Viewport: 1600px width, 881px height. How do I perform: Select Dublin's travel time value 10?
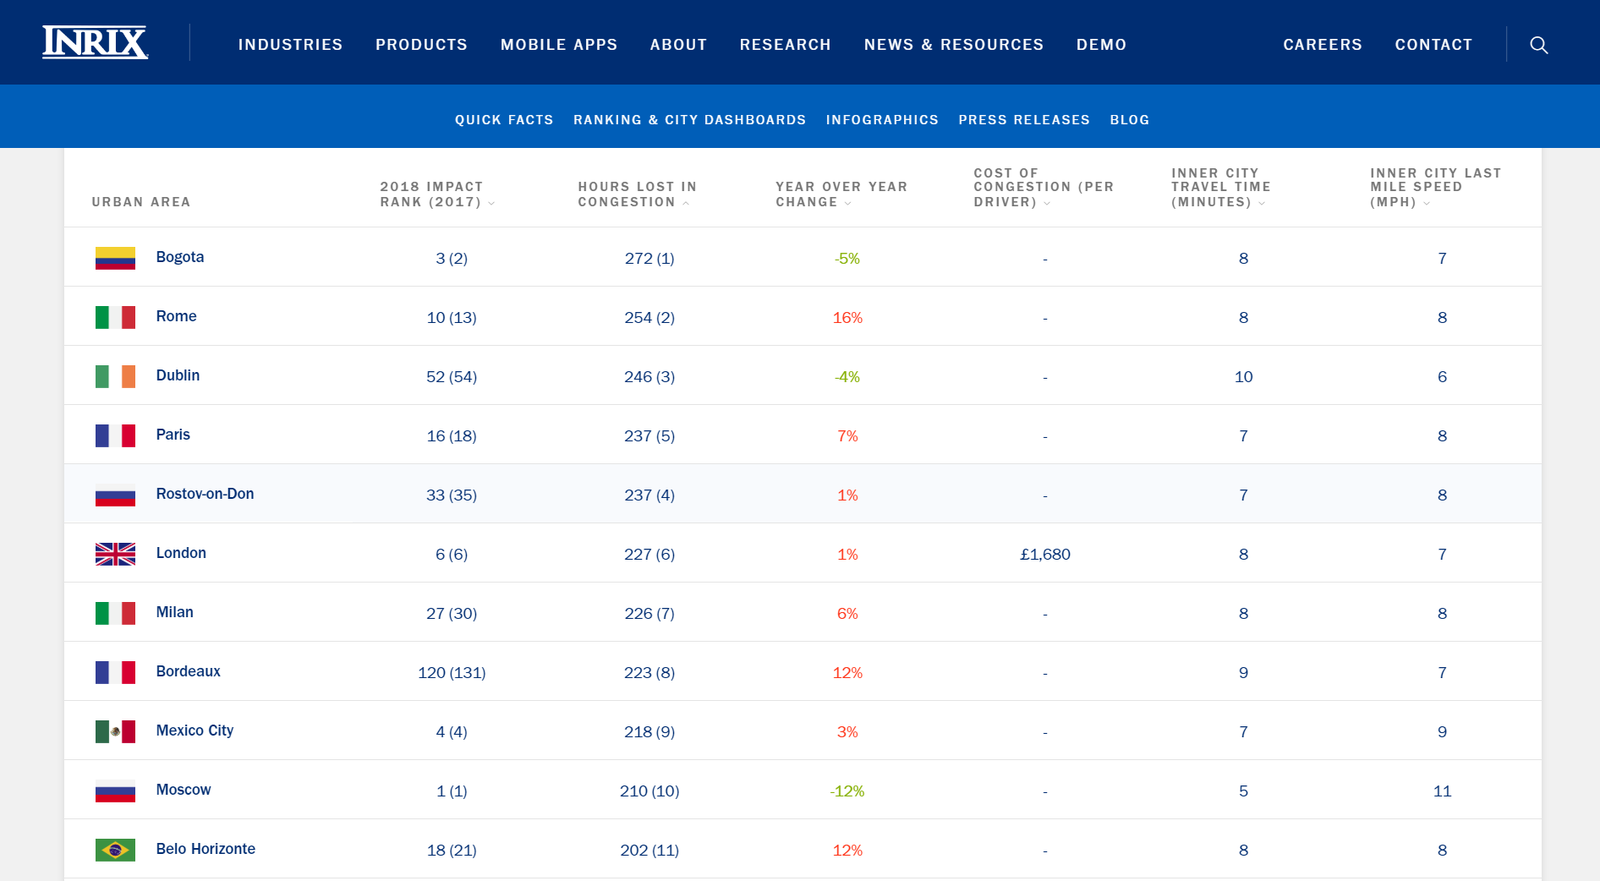(x=1244, y=377)
